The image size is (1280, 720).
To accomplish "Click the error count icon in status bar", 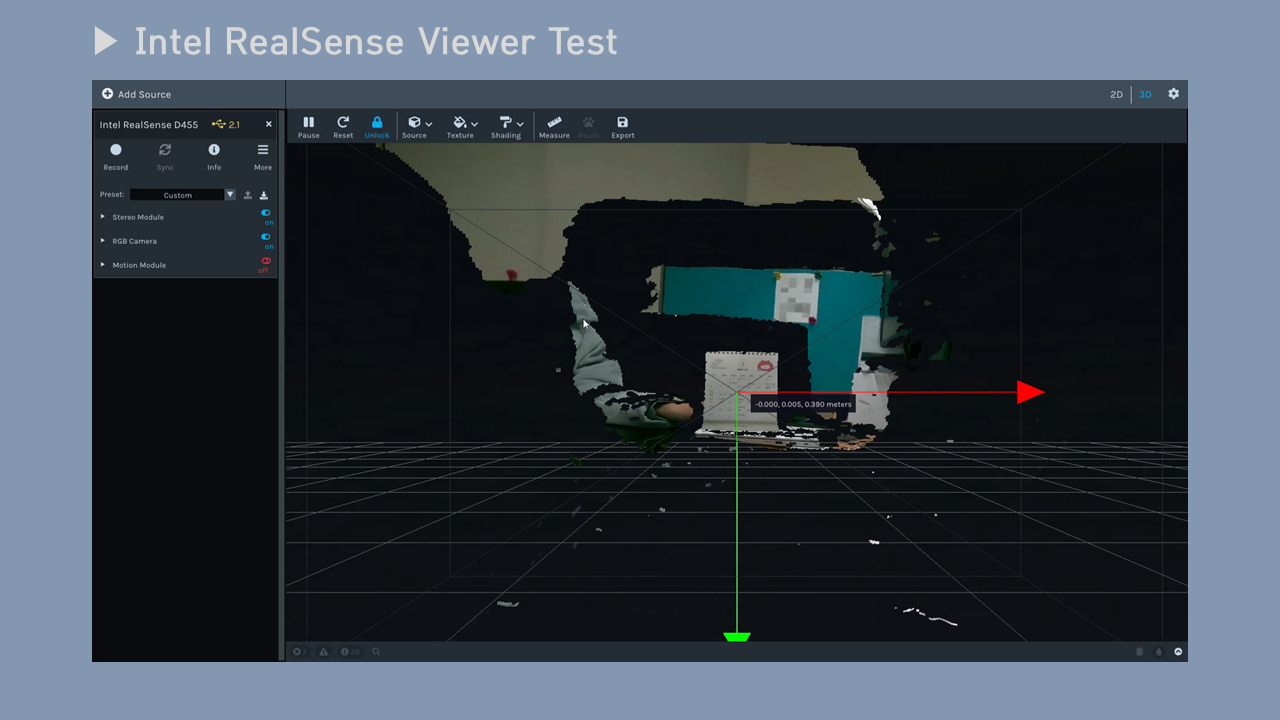I will [x=299, y=652].
